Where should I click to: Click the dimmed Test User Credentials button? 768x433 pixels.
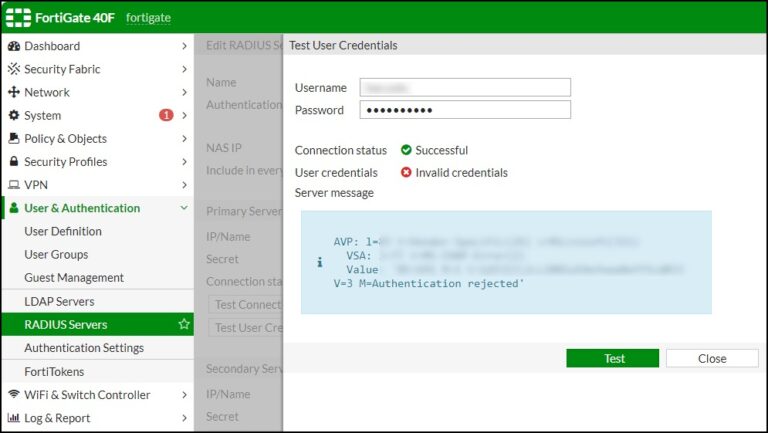246,327
